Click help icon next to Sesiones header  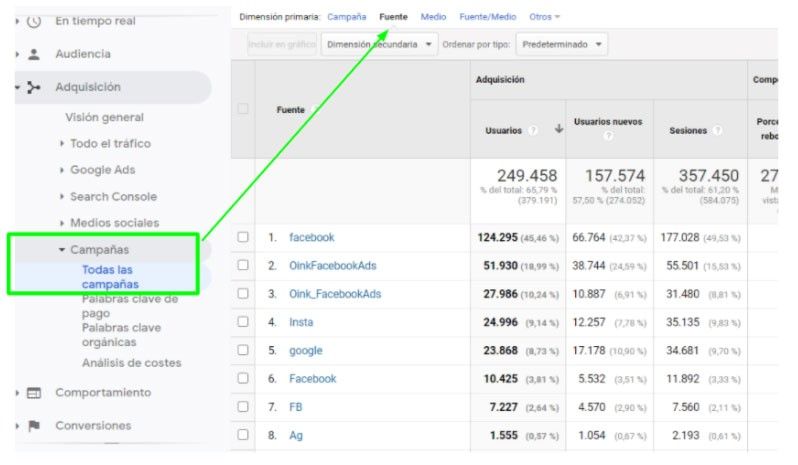pyautogui.click(x=718, y=130)
